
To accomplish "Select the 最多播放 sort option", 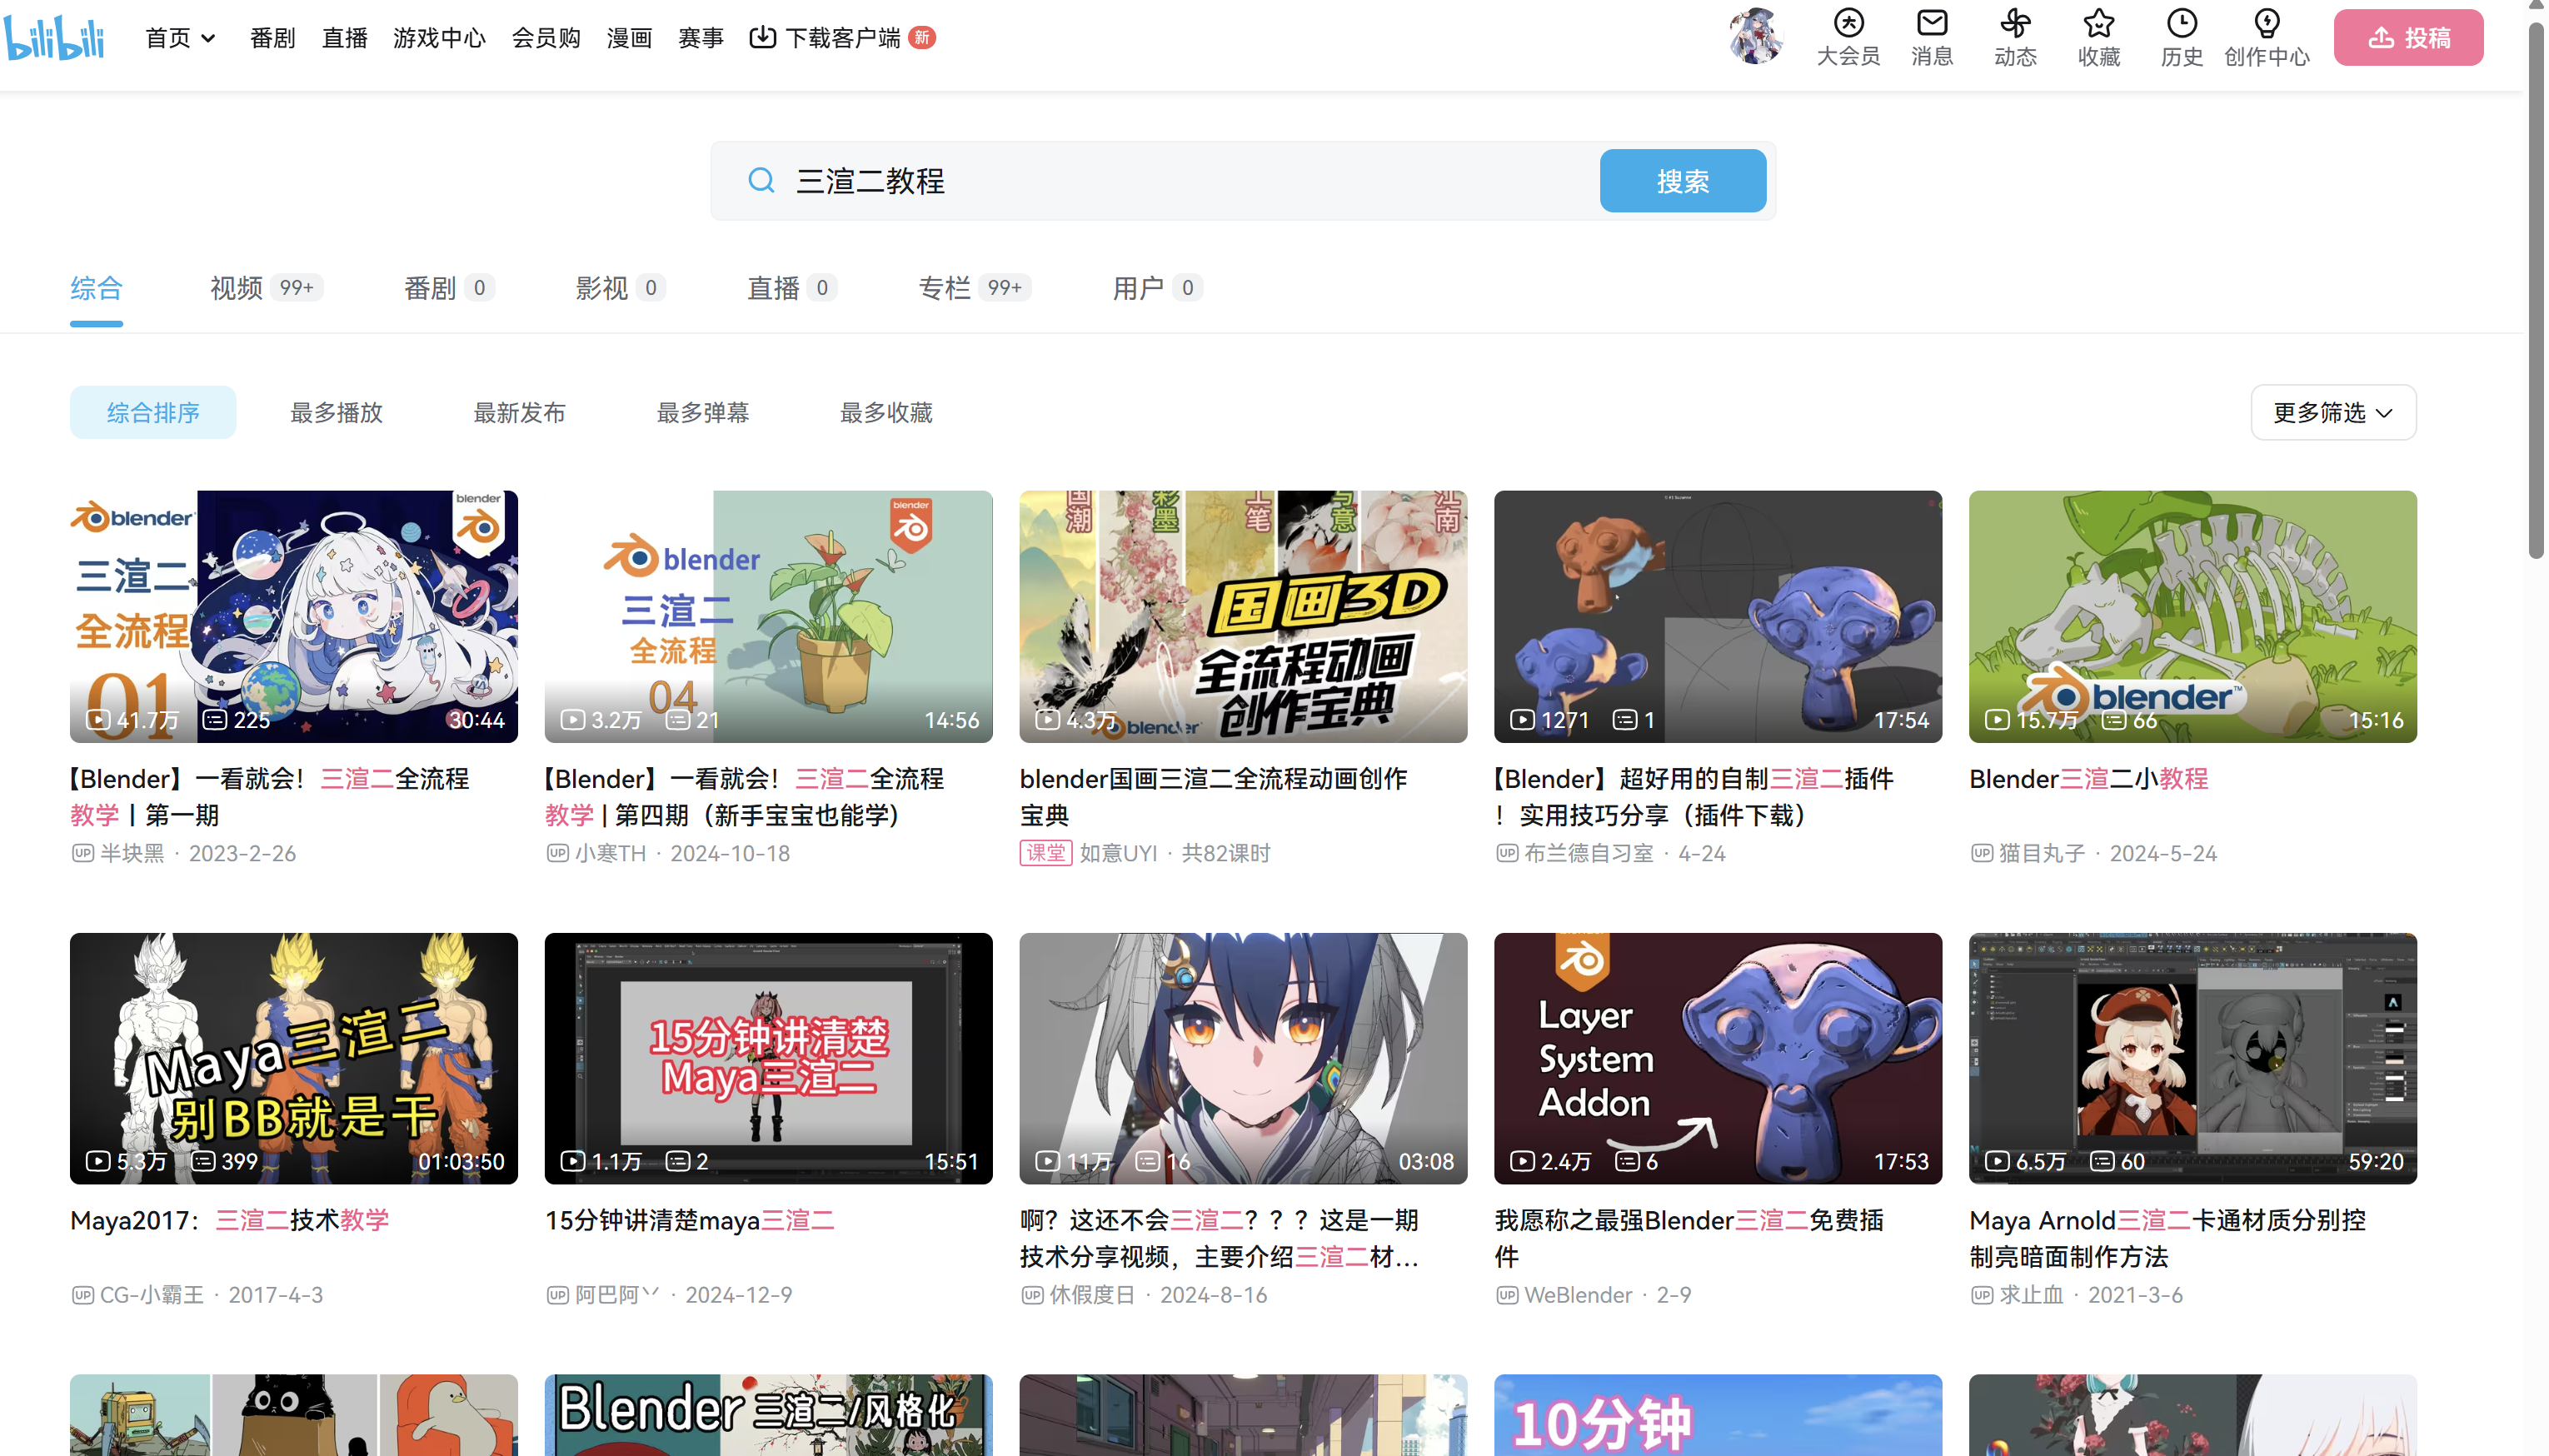I will pos(336,412).
